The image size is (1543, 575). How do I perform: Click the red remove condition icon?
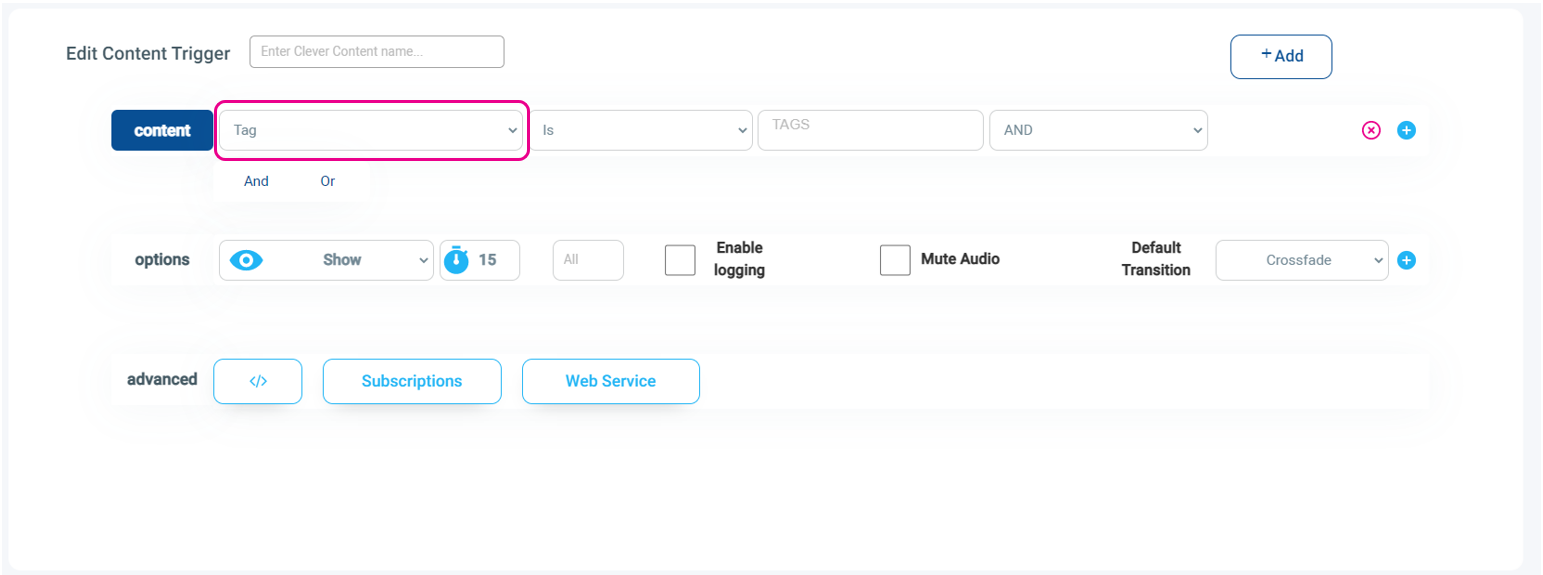click(x=1371, y=130)
